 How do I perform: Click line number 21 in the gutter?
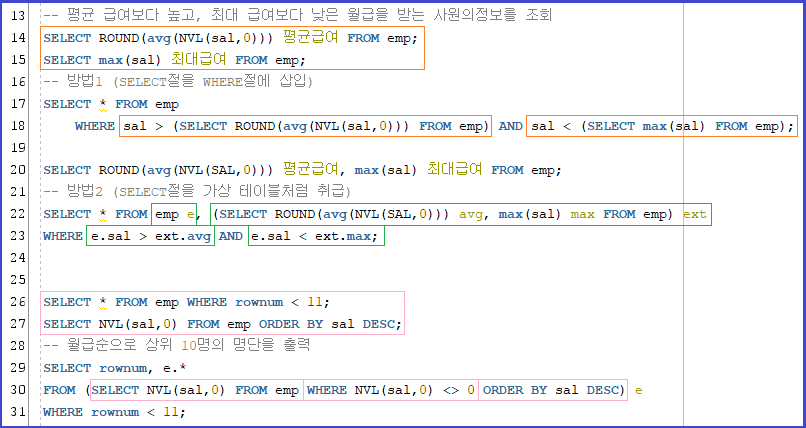coord(17,192)
